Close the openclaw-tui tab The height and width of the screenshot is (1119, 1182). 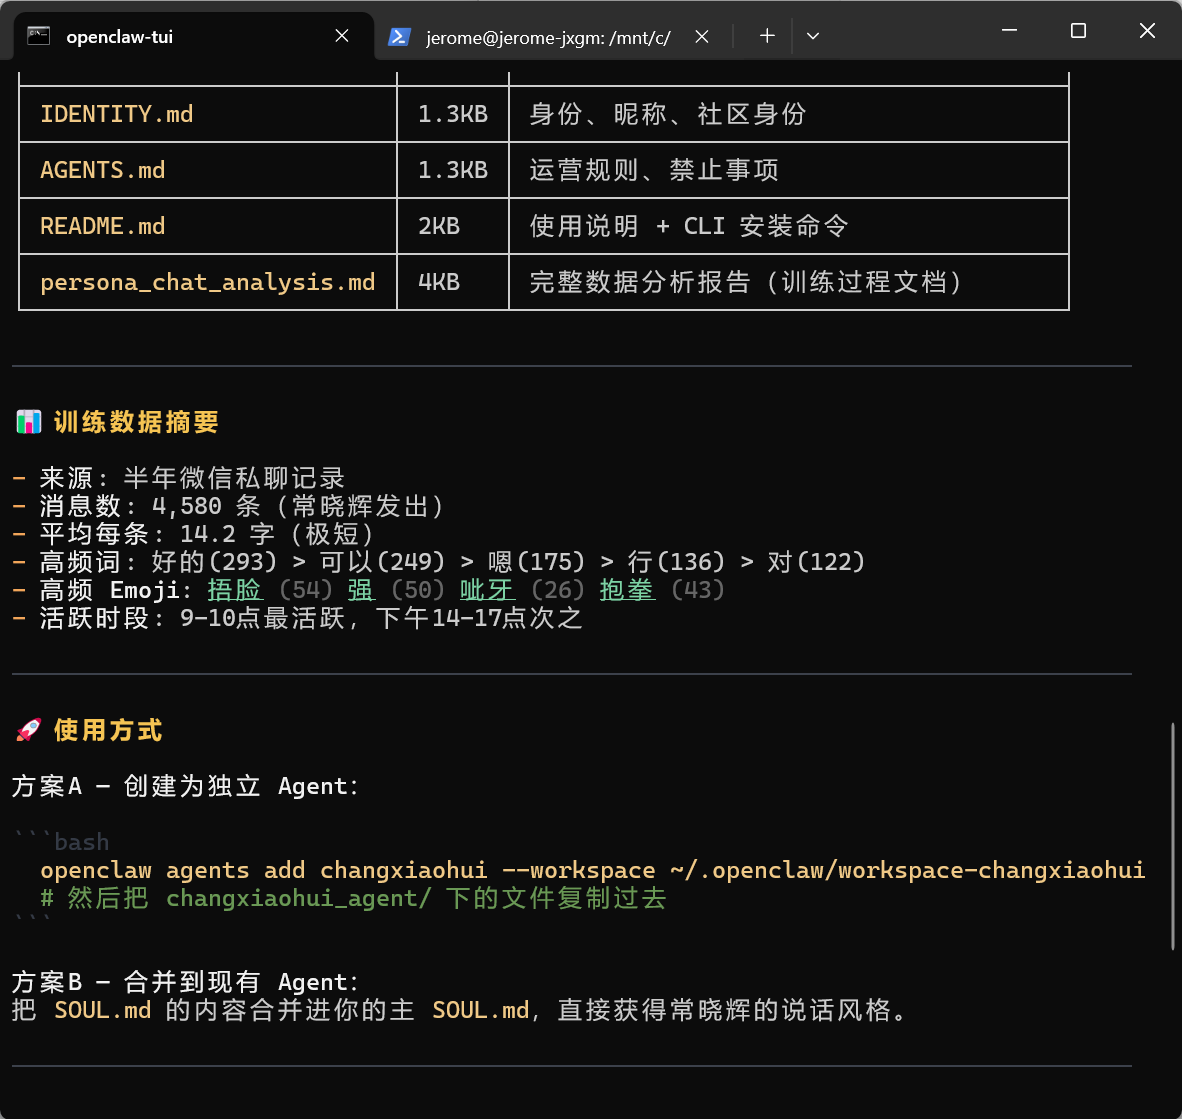pos(342,36)
